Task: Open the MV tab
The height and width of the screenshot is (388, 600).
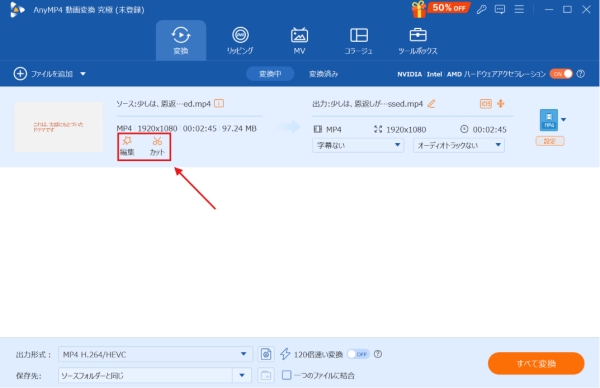Action: pyautogui.click(x=299, y=41)
